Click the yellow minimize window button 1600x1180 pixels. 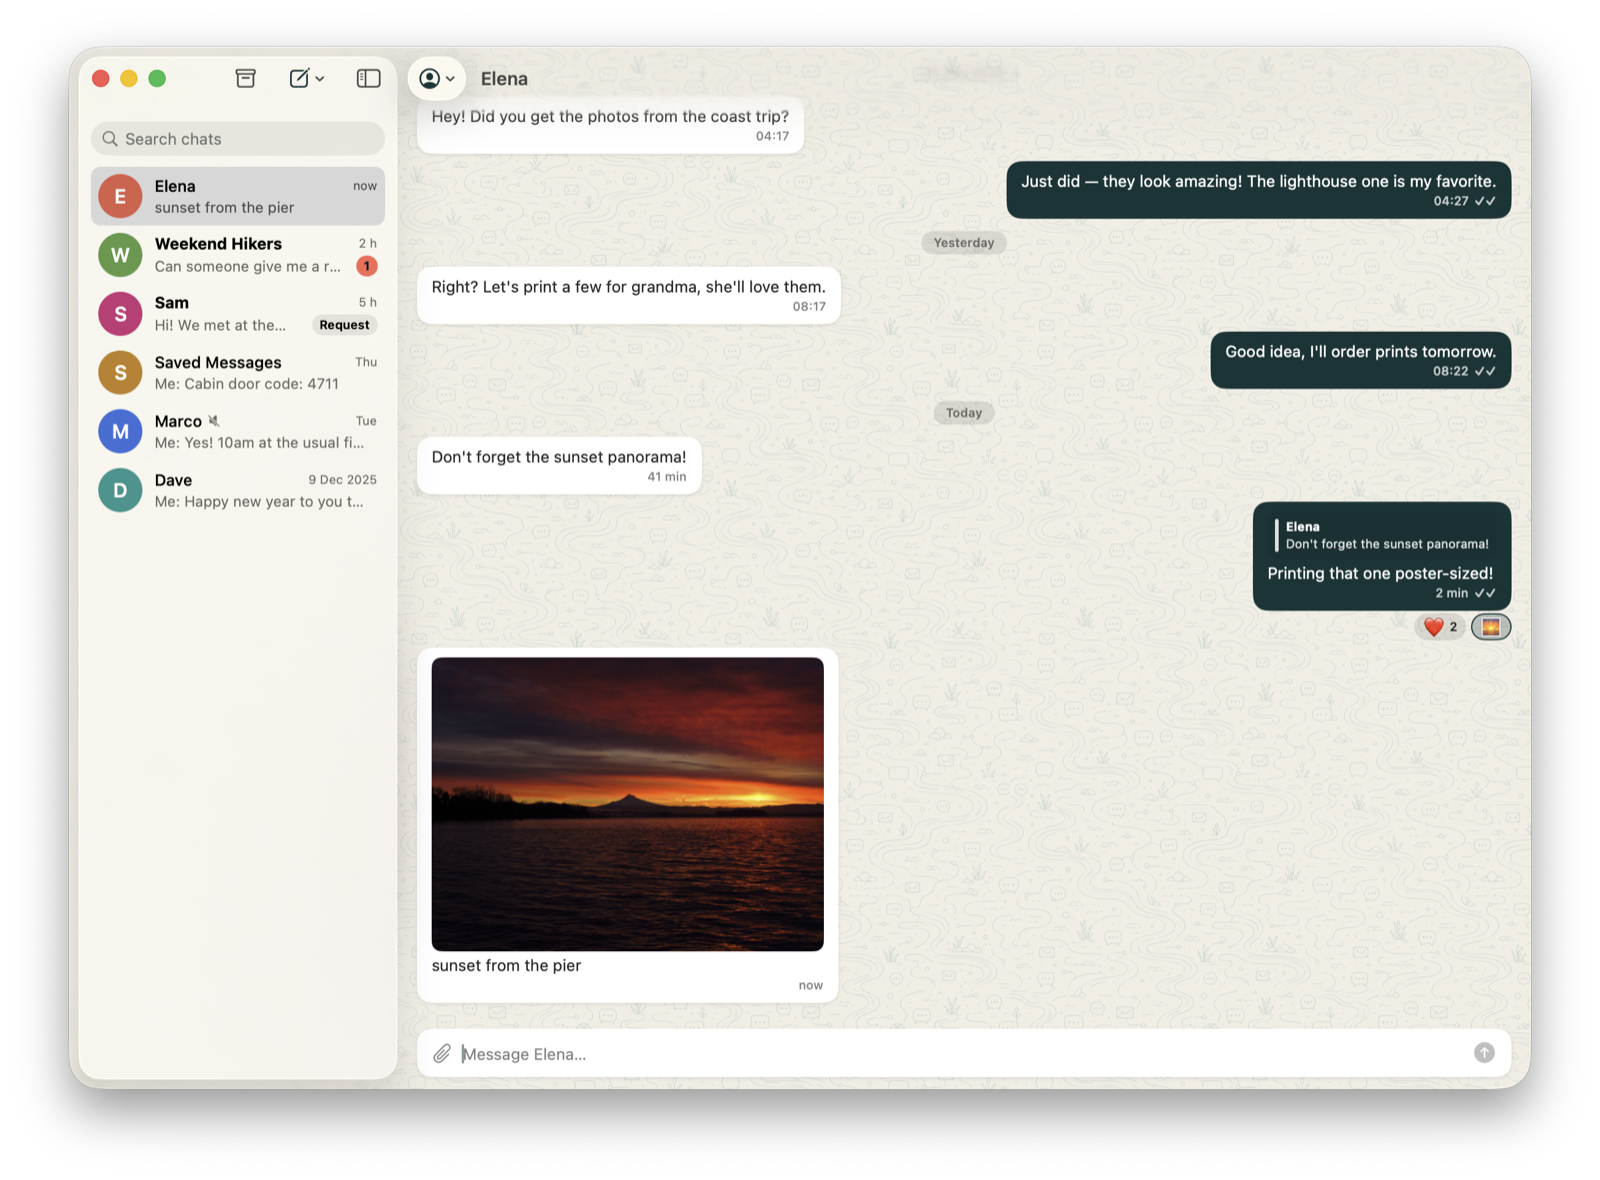click(x=129, y=78)
